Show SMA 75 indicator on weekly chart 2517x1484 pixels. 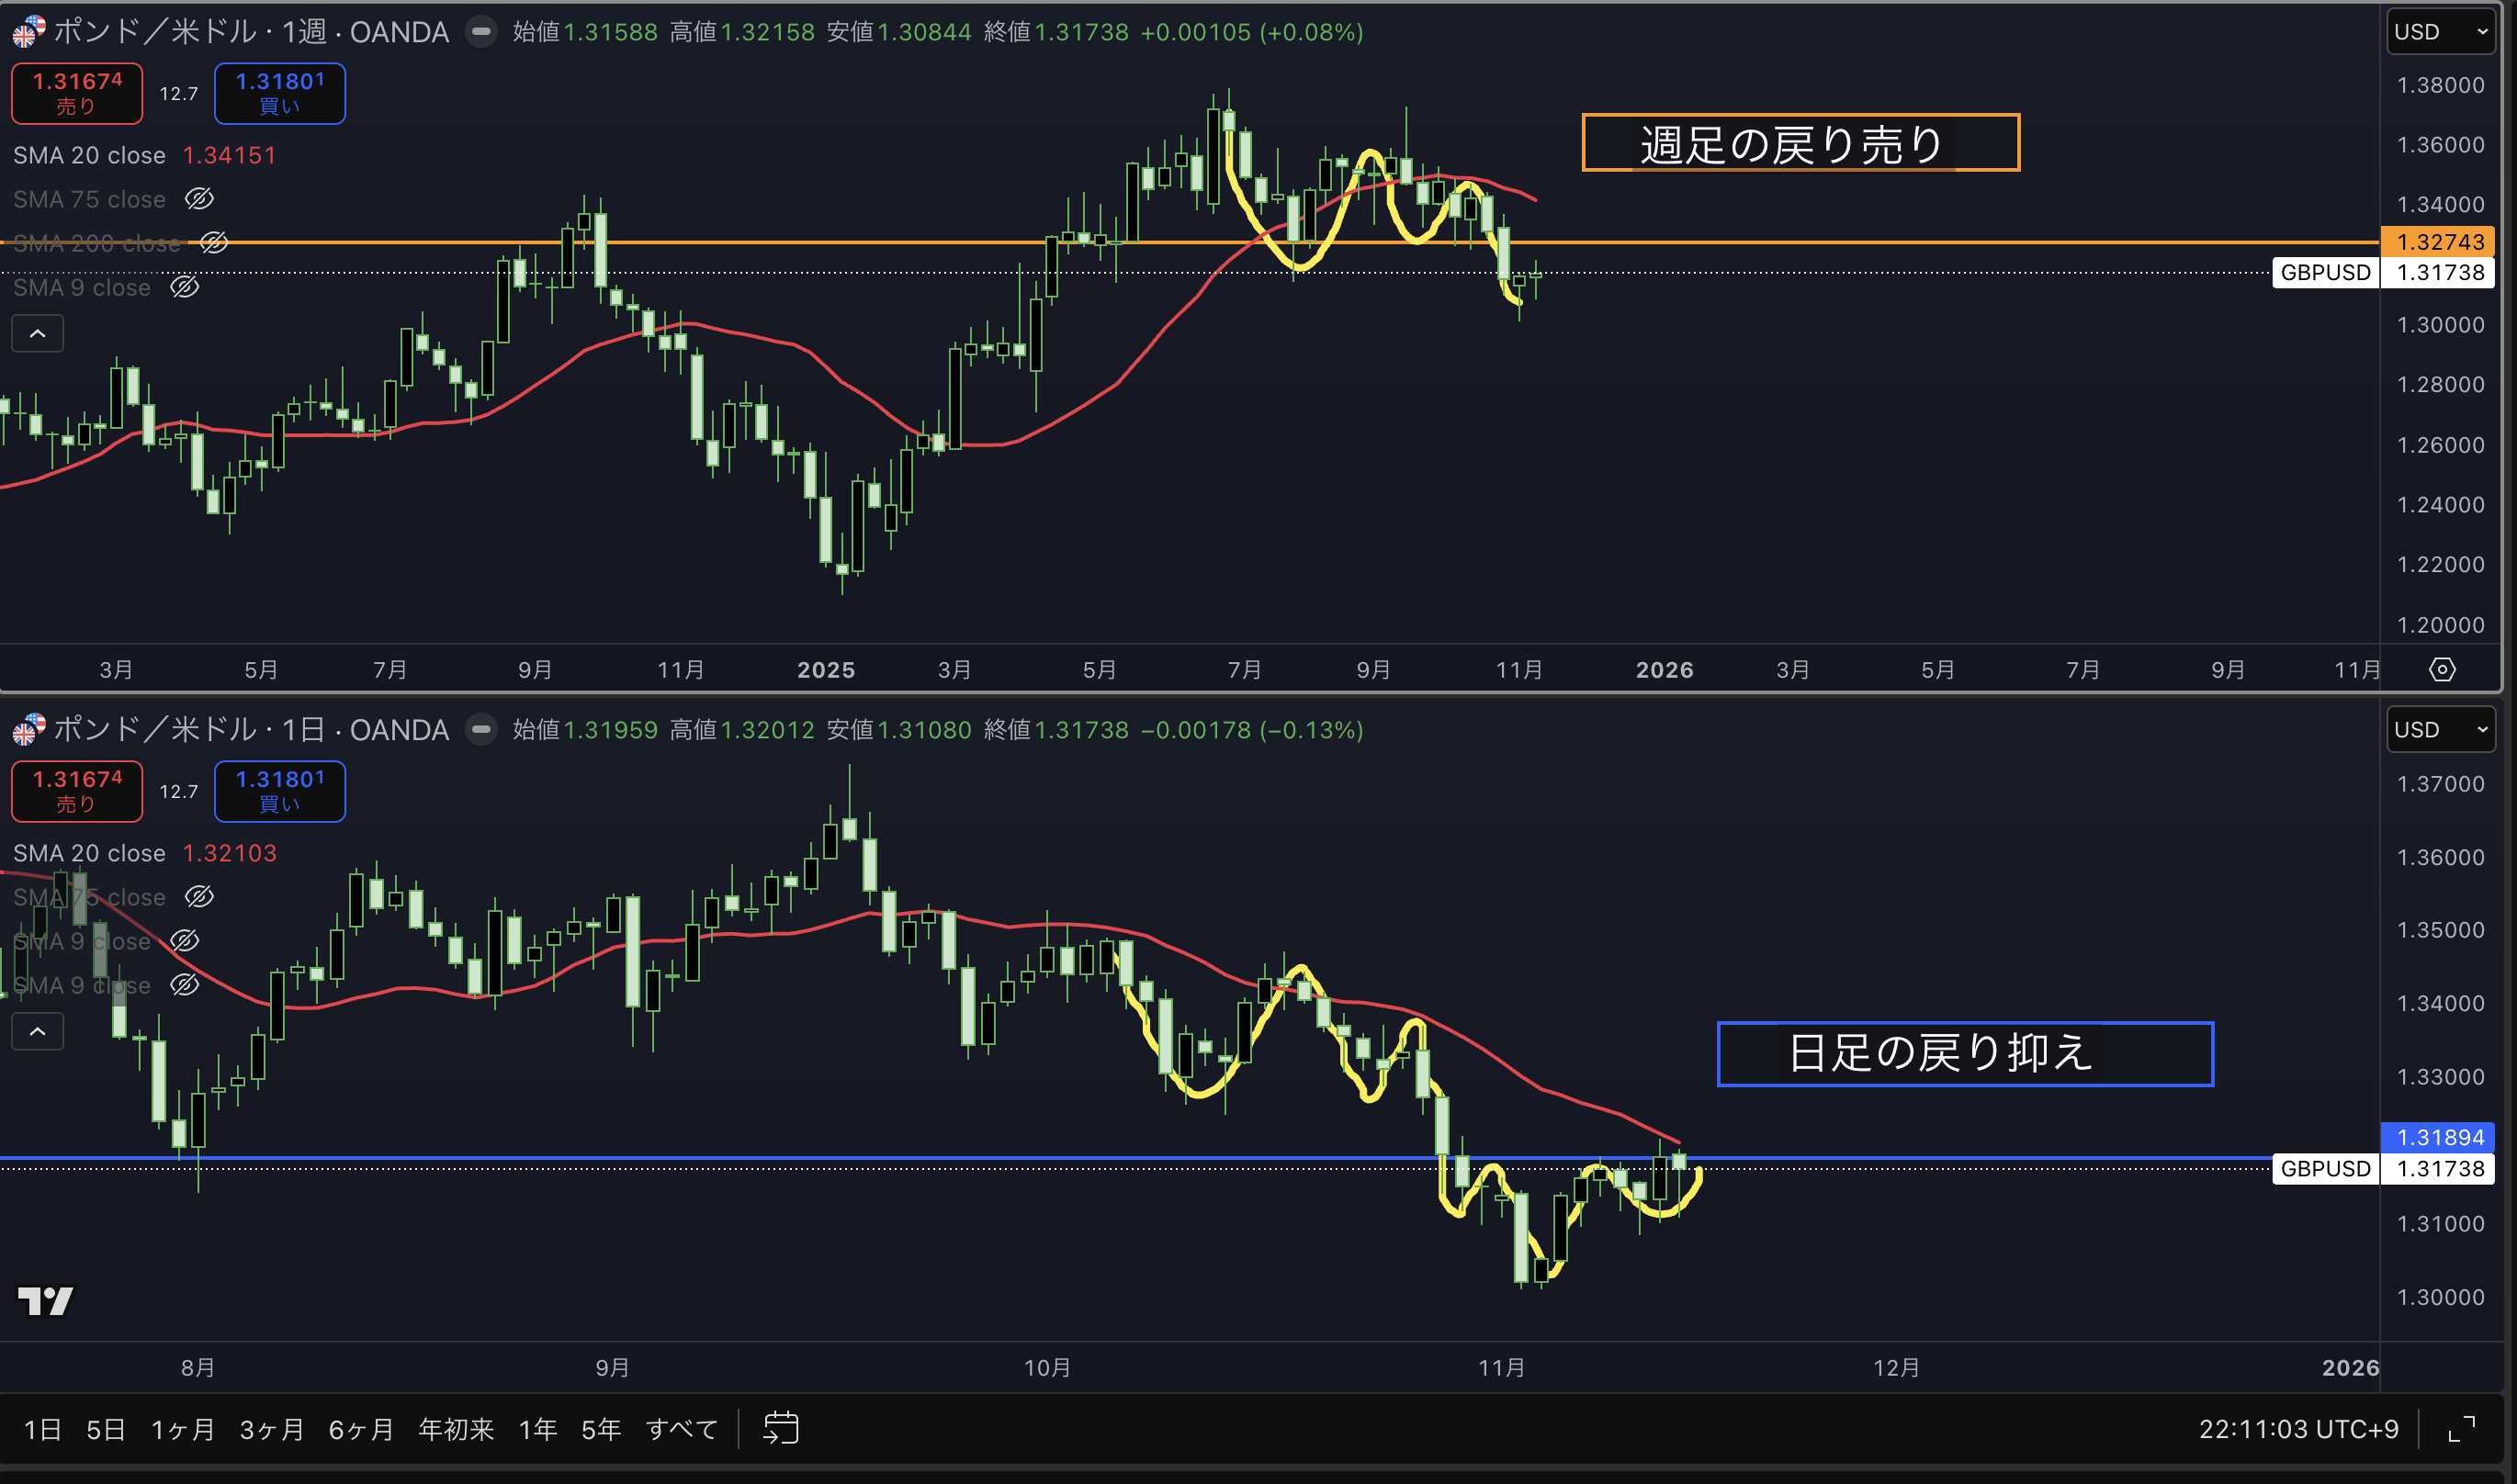point(199,199)
